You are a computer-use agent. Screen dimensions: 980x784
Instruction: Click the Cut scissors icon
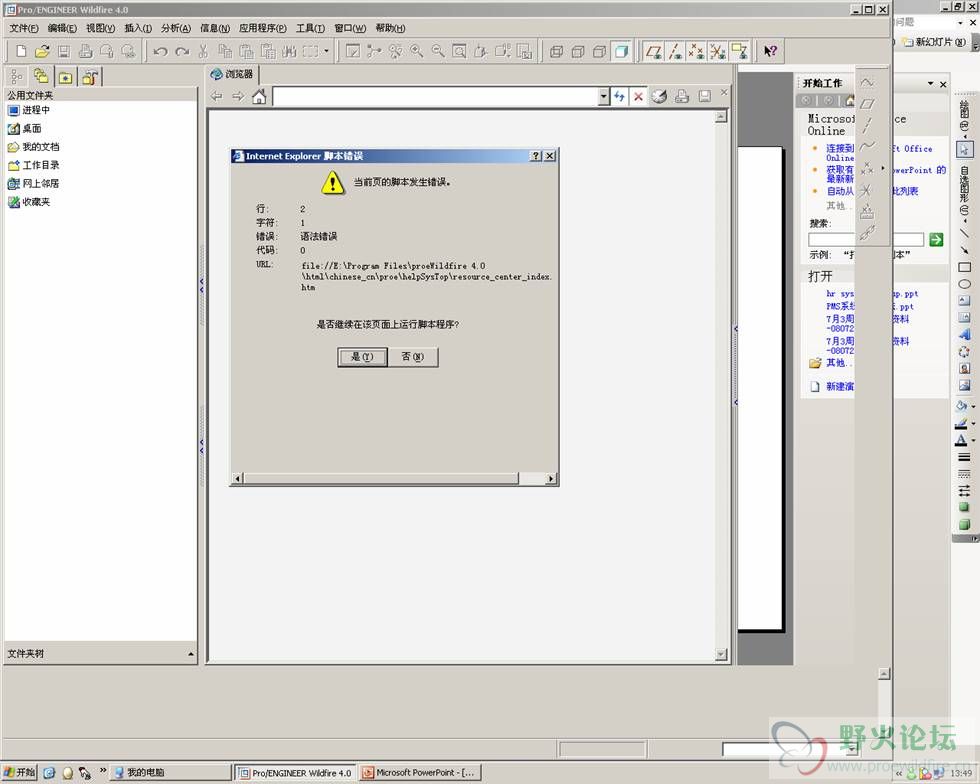coord(203,51)
